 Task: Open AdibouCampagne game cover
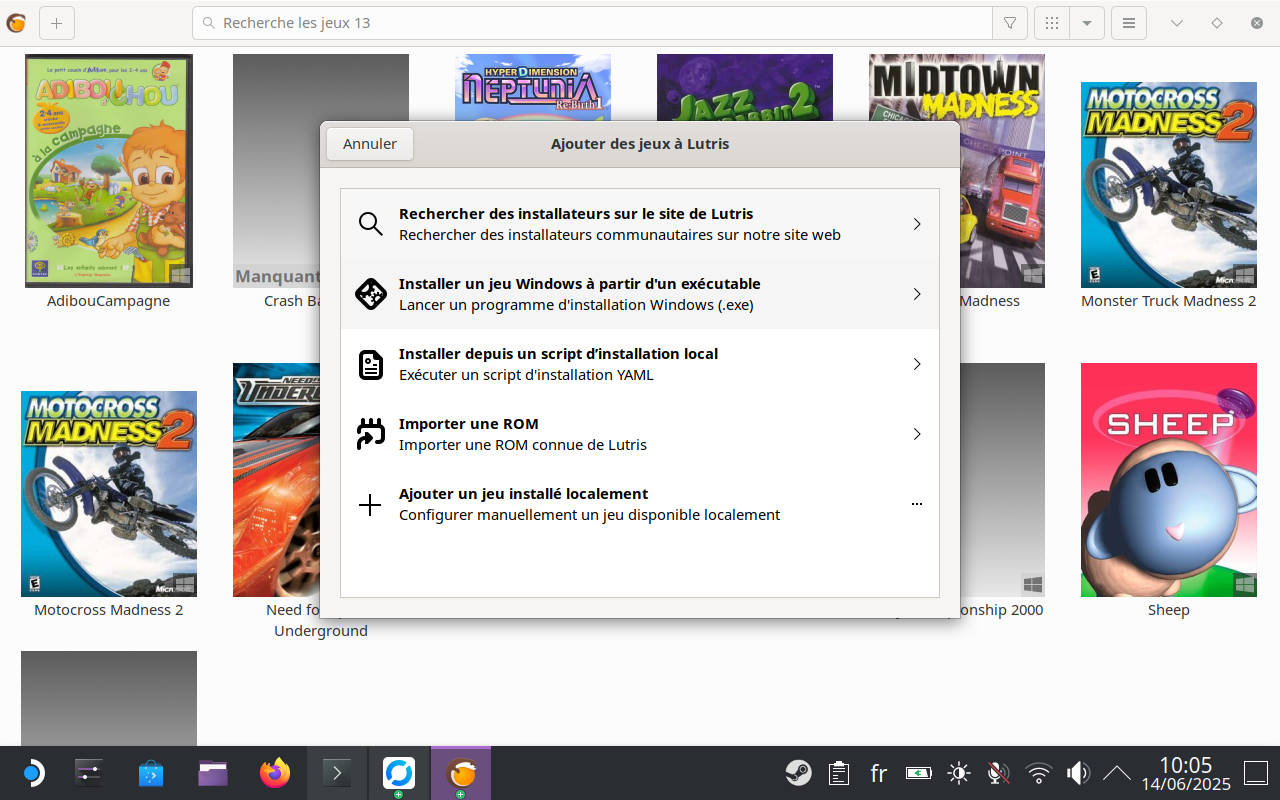[109, 171]
